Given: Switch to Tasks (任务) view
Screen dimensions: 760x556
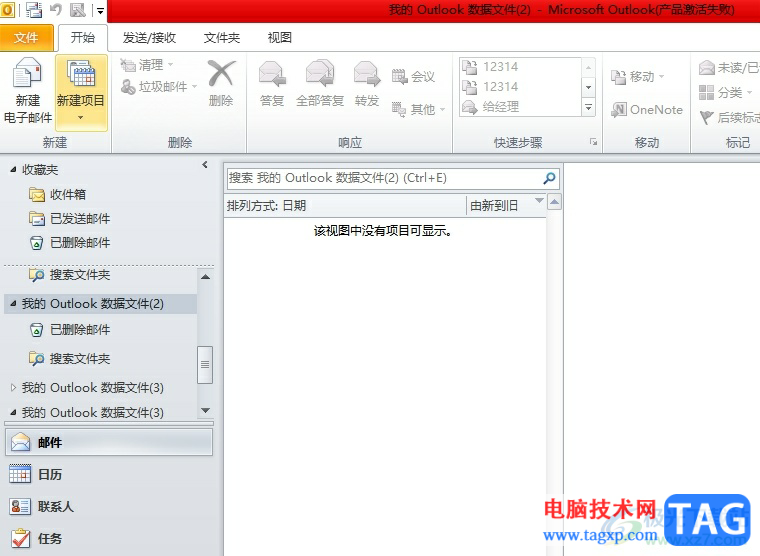Looking at the screenshot, I should point(109,538).
